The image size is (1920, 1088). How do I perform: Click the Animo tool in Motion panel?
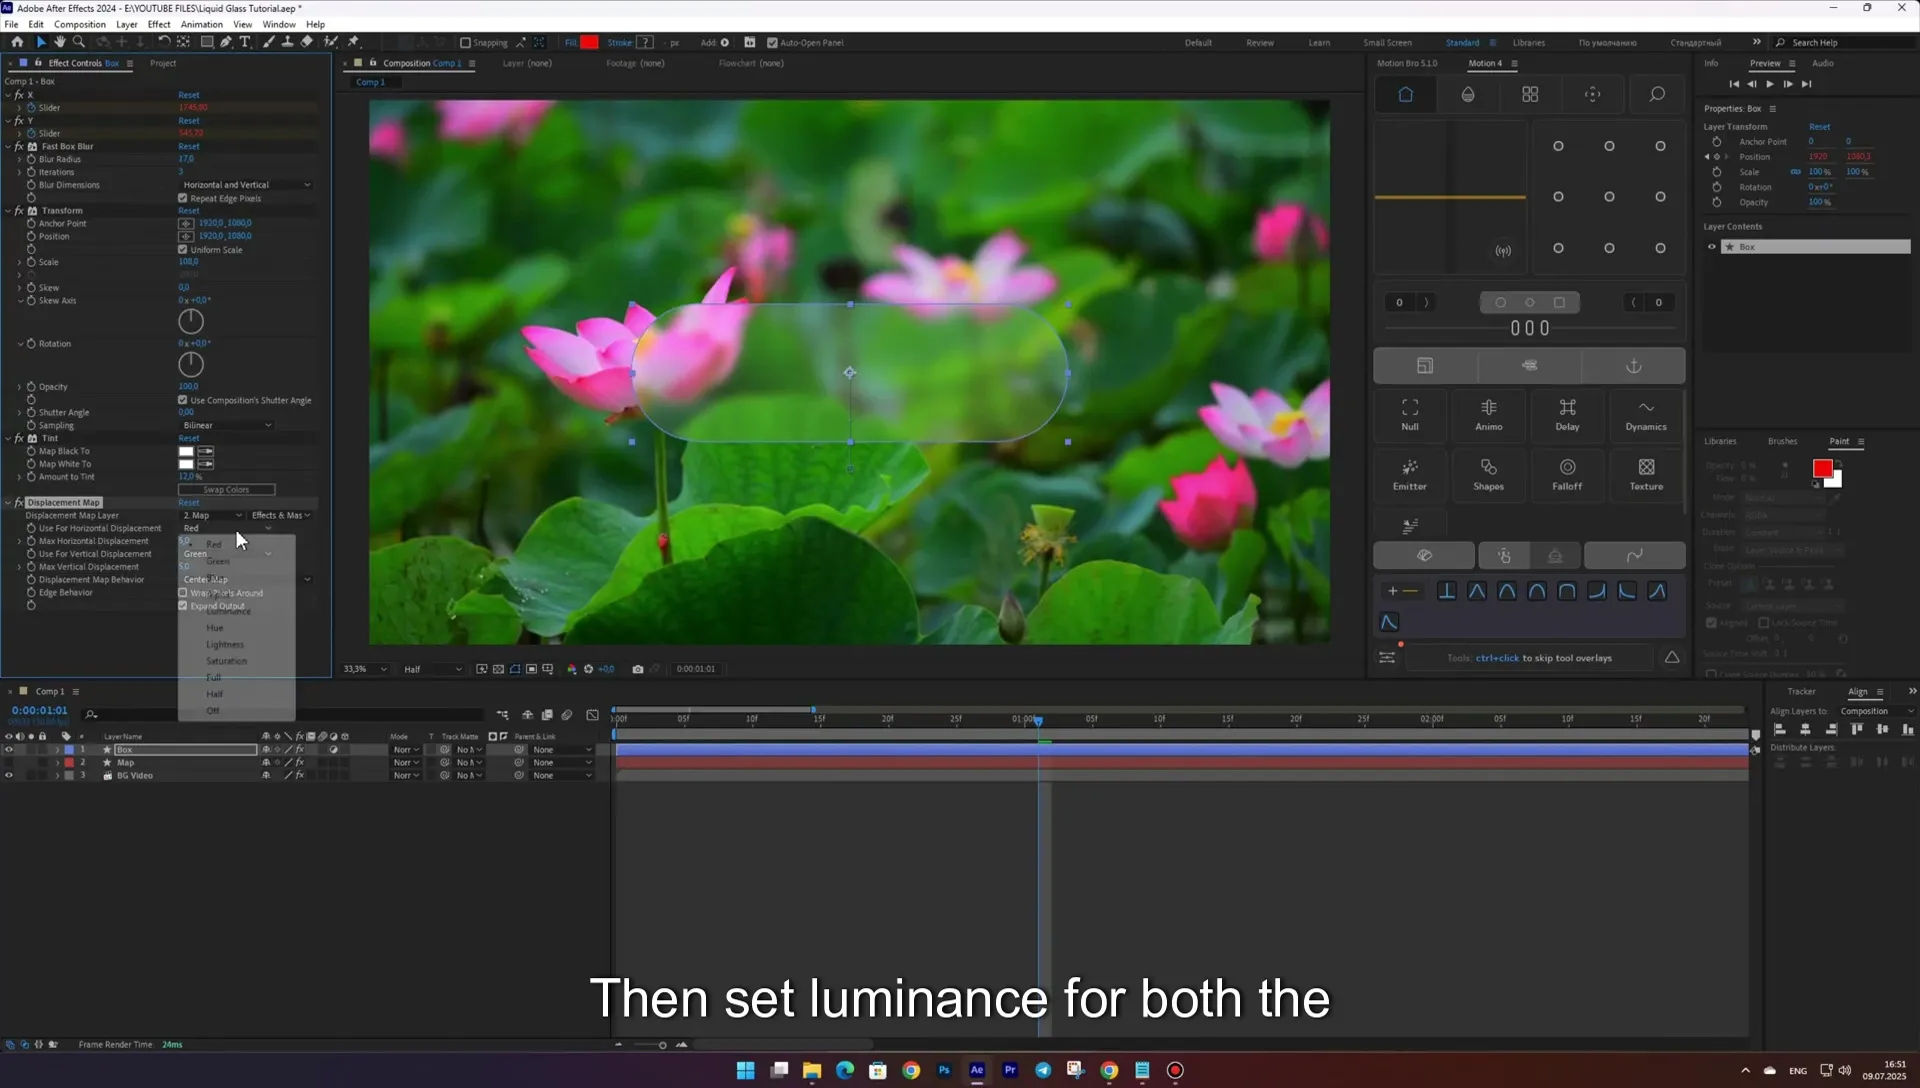click(1489, 414)
